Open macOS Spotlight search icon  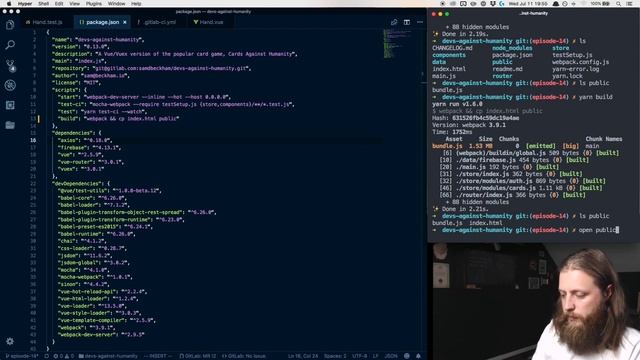[x=618, y=3]
